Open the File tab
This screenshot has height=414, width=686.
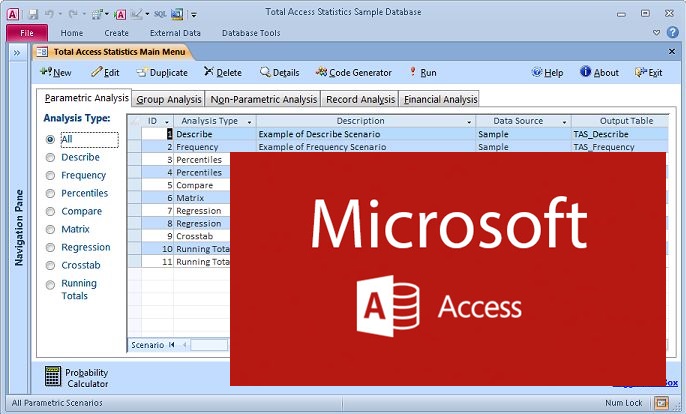(27, 33)
